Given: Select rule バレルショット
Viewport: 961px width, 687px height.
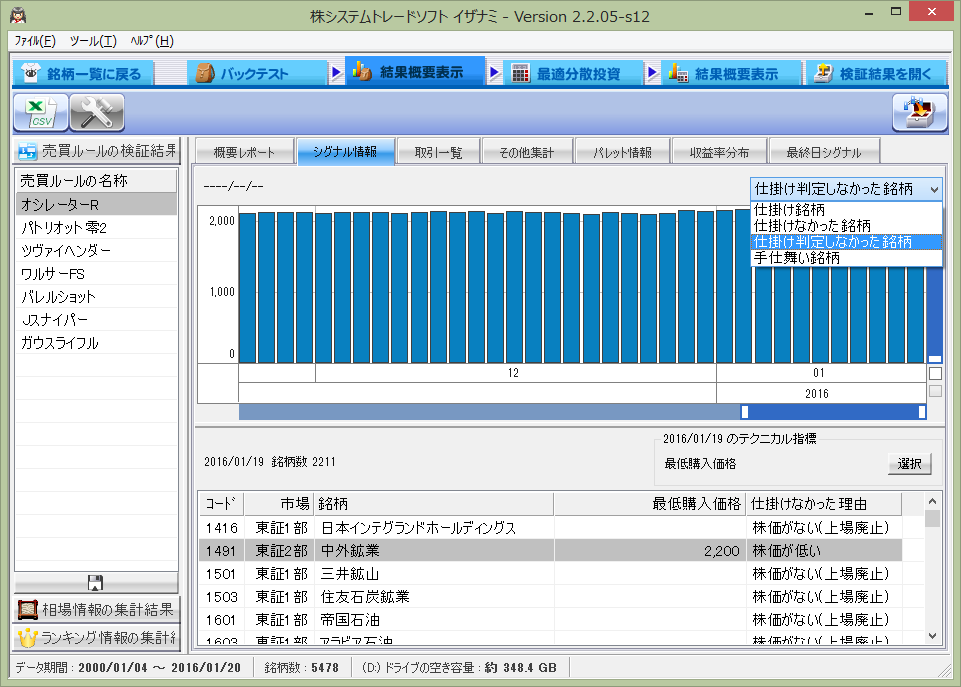Looking at the screenshot, I should (96, 297).
